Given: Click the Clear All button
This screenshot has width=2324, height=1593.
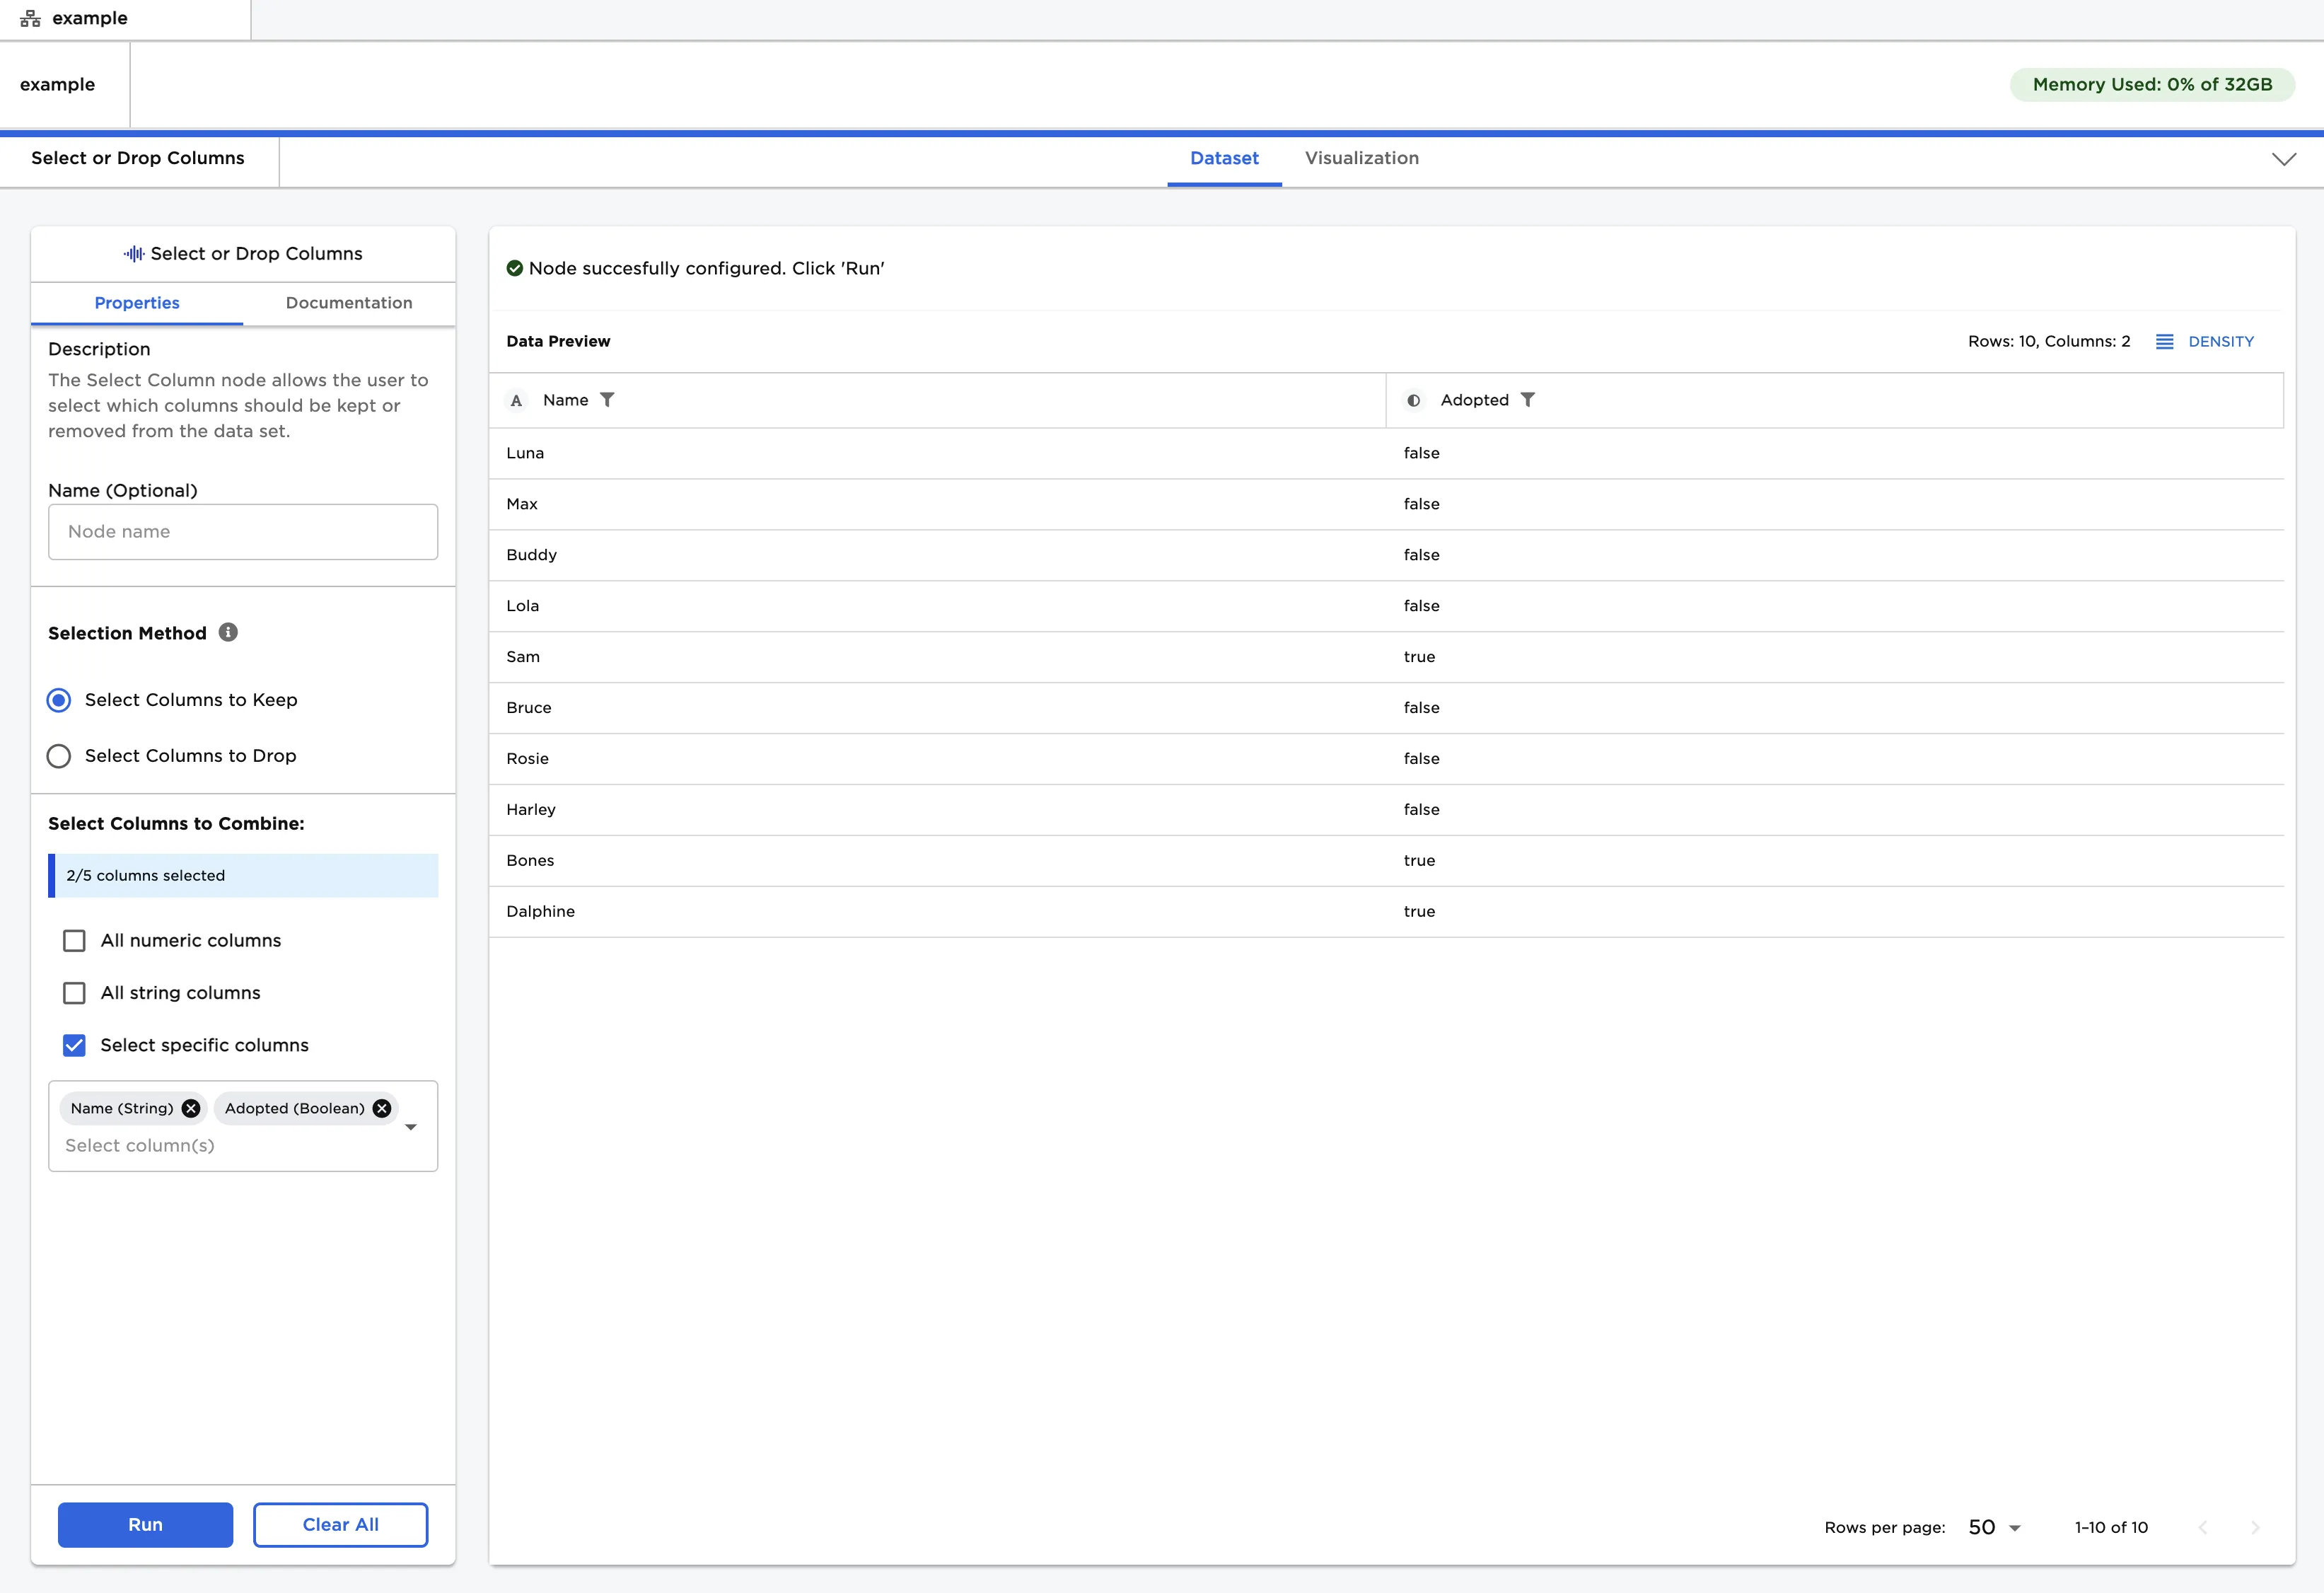Looking at the screenshot, I should [340, 1524].
